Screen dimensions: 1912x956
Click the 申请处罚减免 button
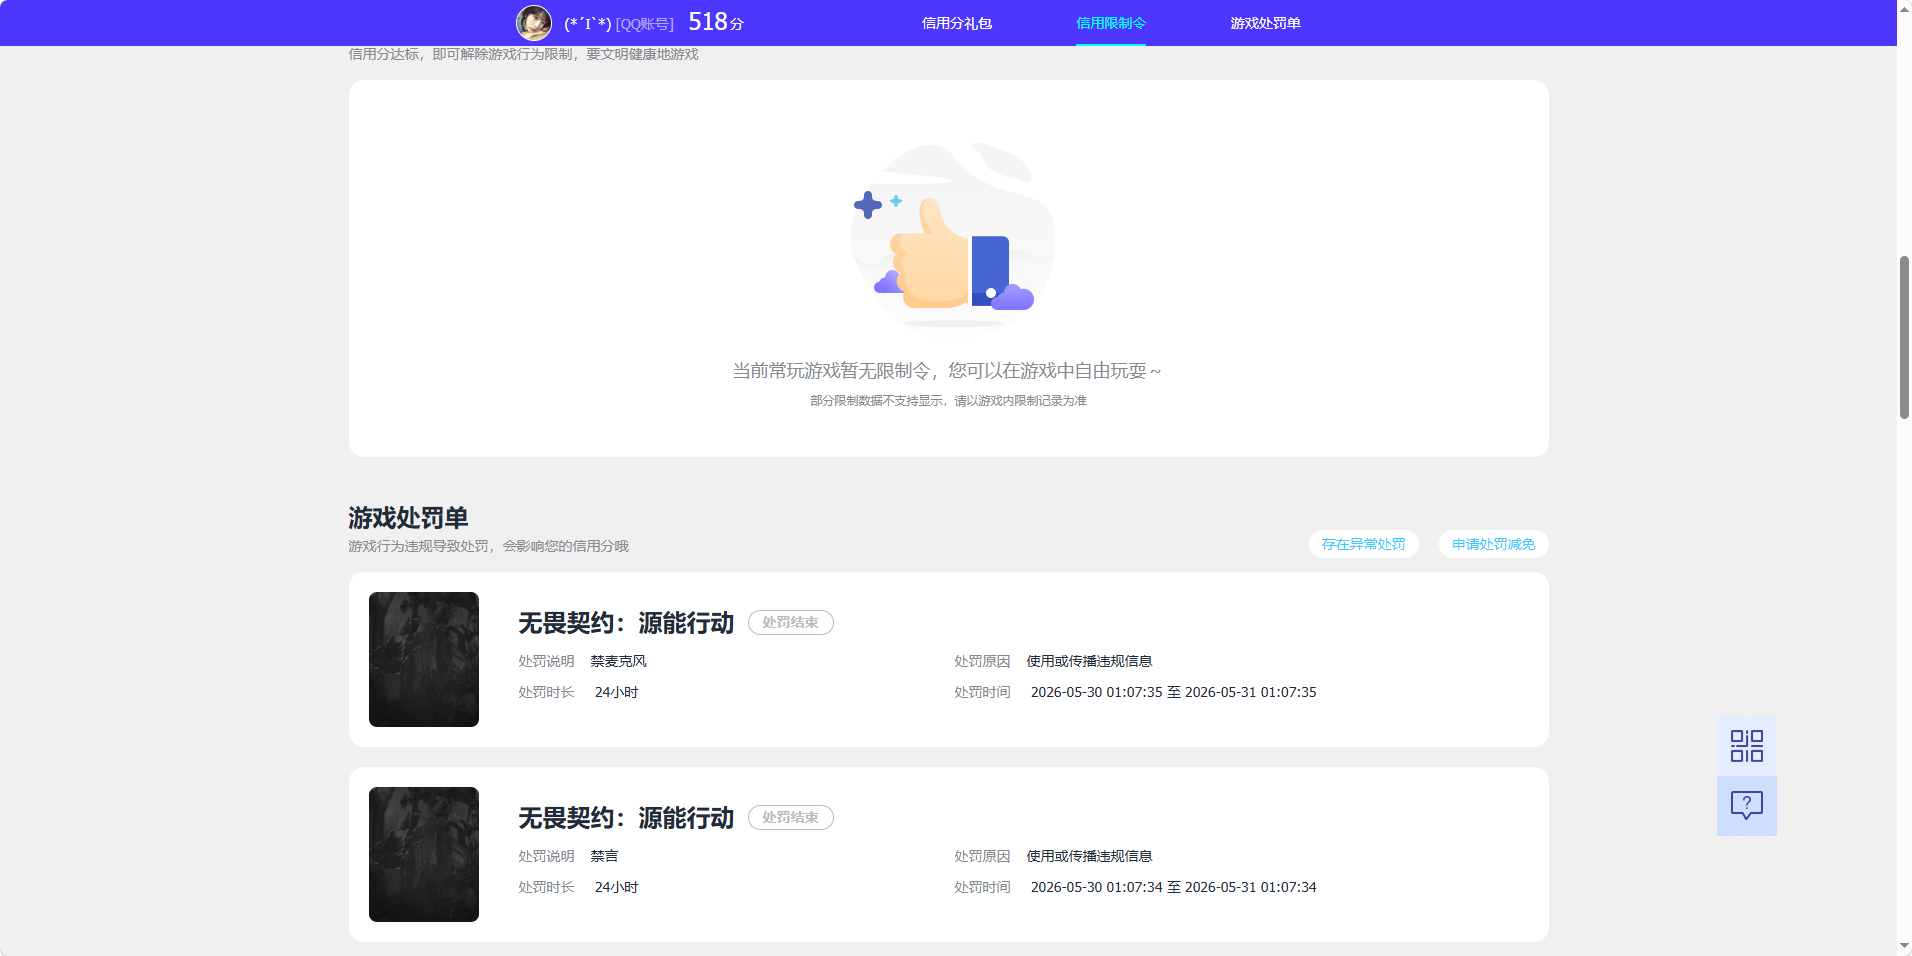point(1493,544)
